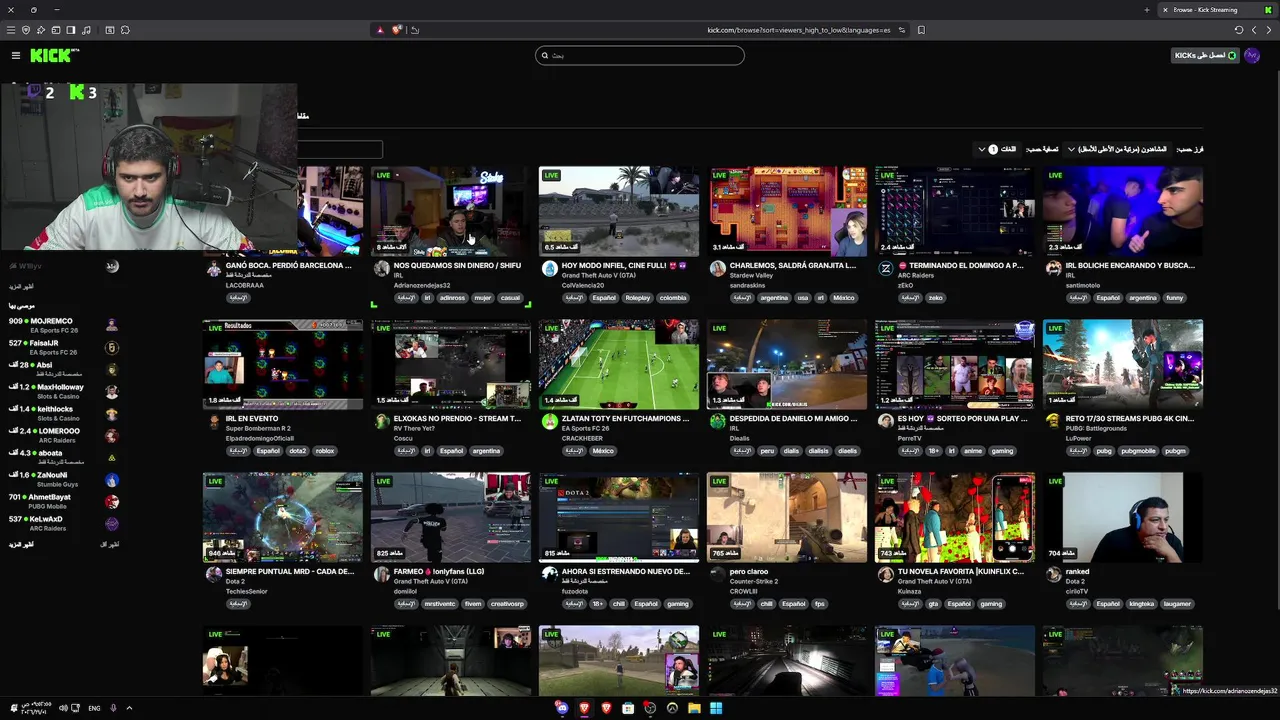Open ZaNouNi channel avatar in sidebar
The height and width of the screenshot is (720, 1280).
(x=112, y=480)
